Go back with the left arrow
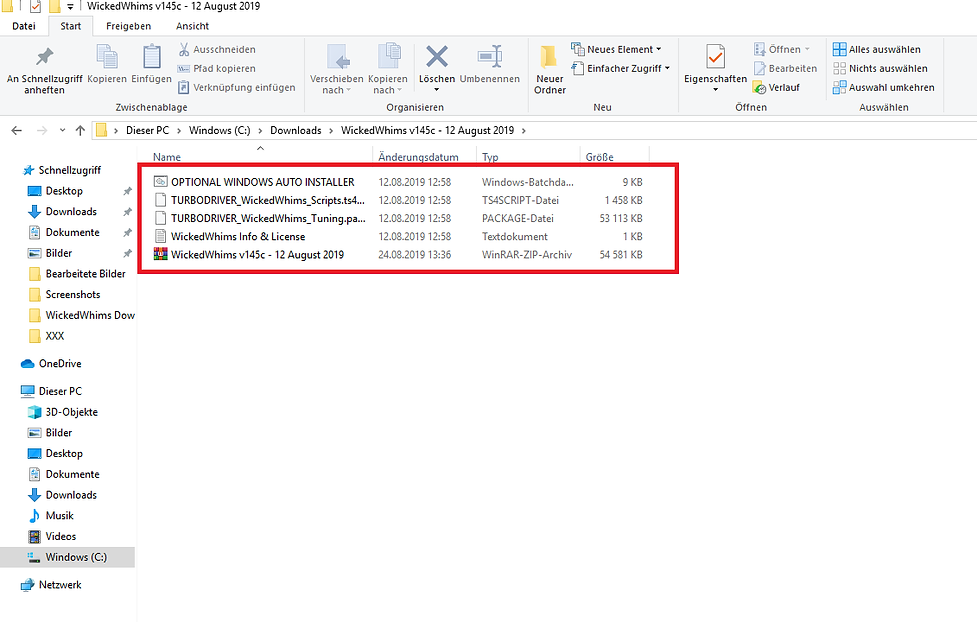 [17, 130]
